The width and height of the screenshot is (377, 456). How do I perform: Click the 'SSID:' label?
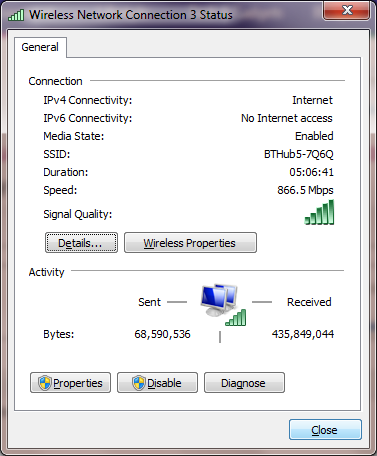pos(57,154)
